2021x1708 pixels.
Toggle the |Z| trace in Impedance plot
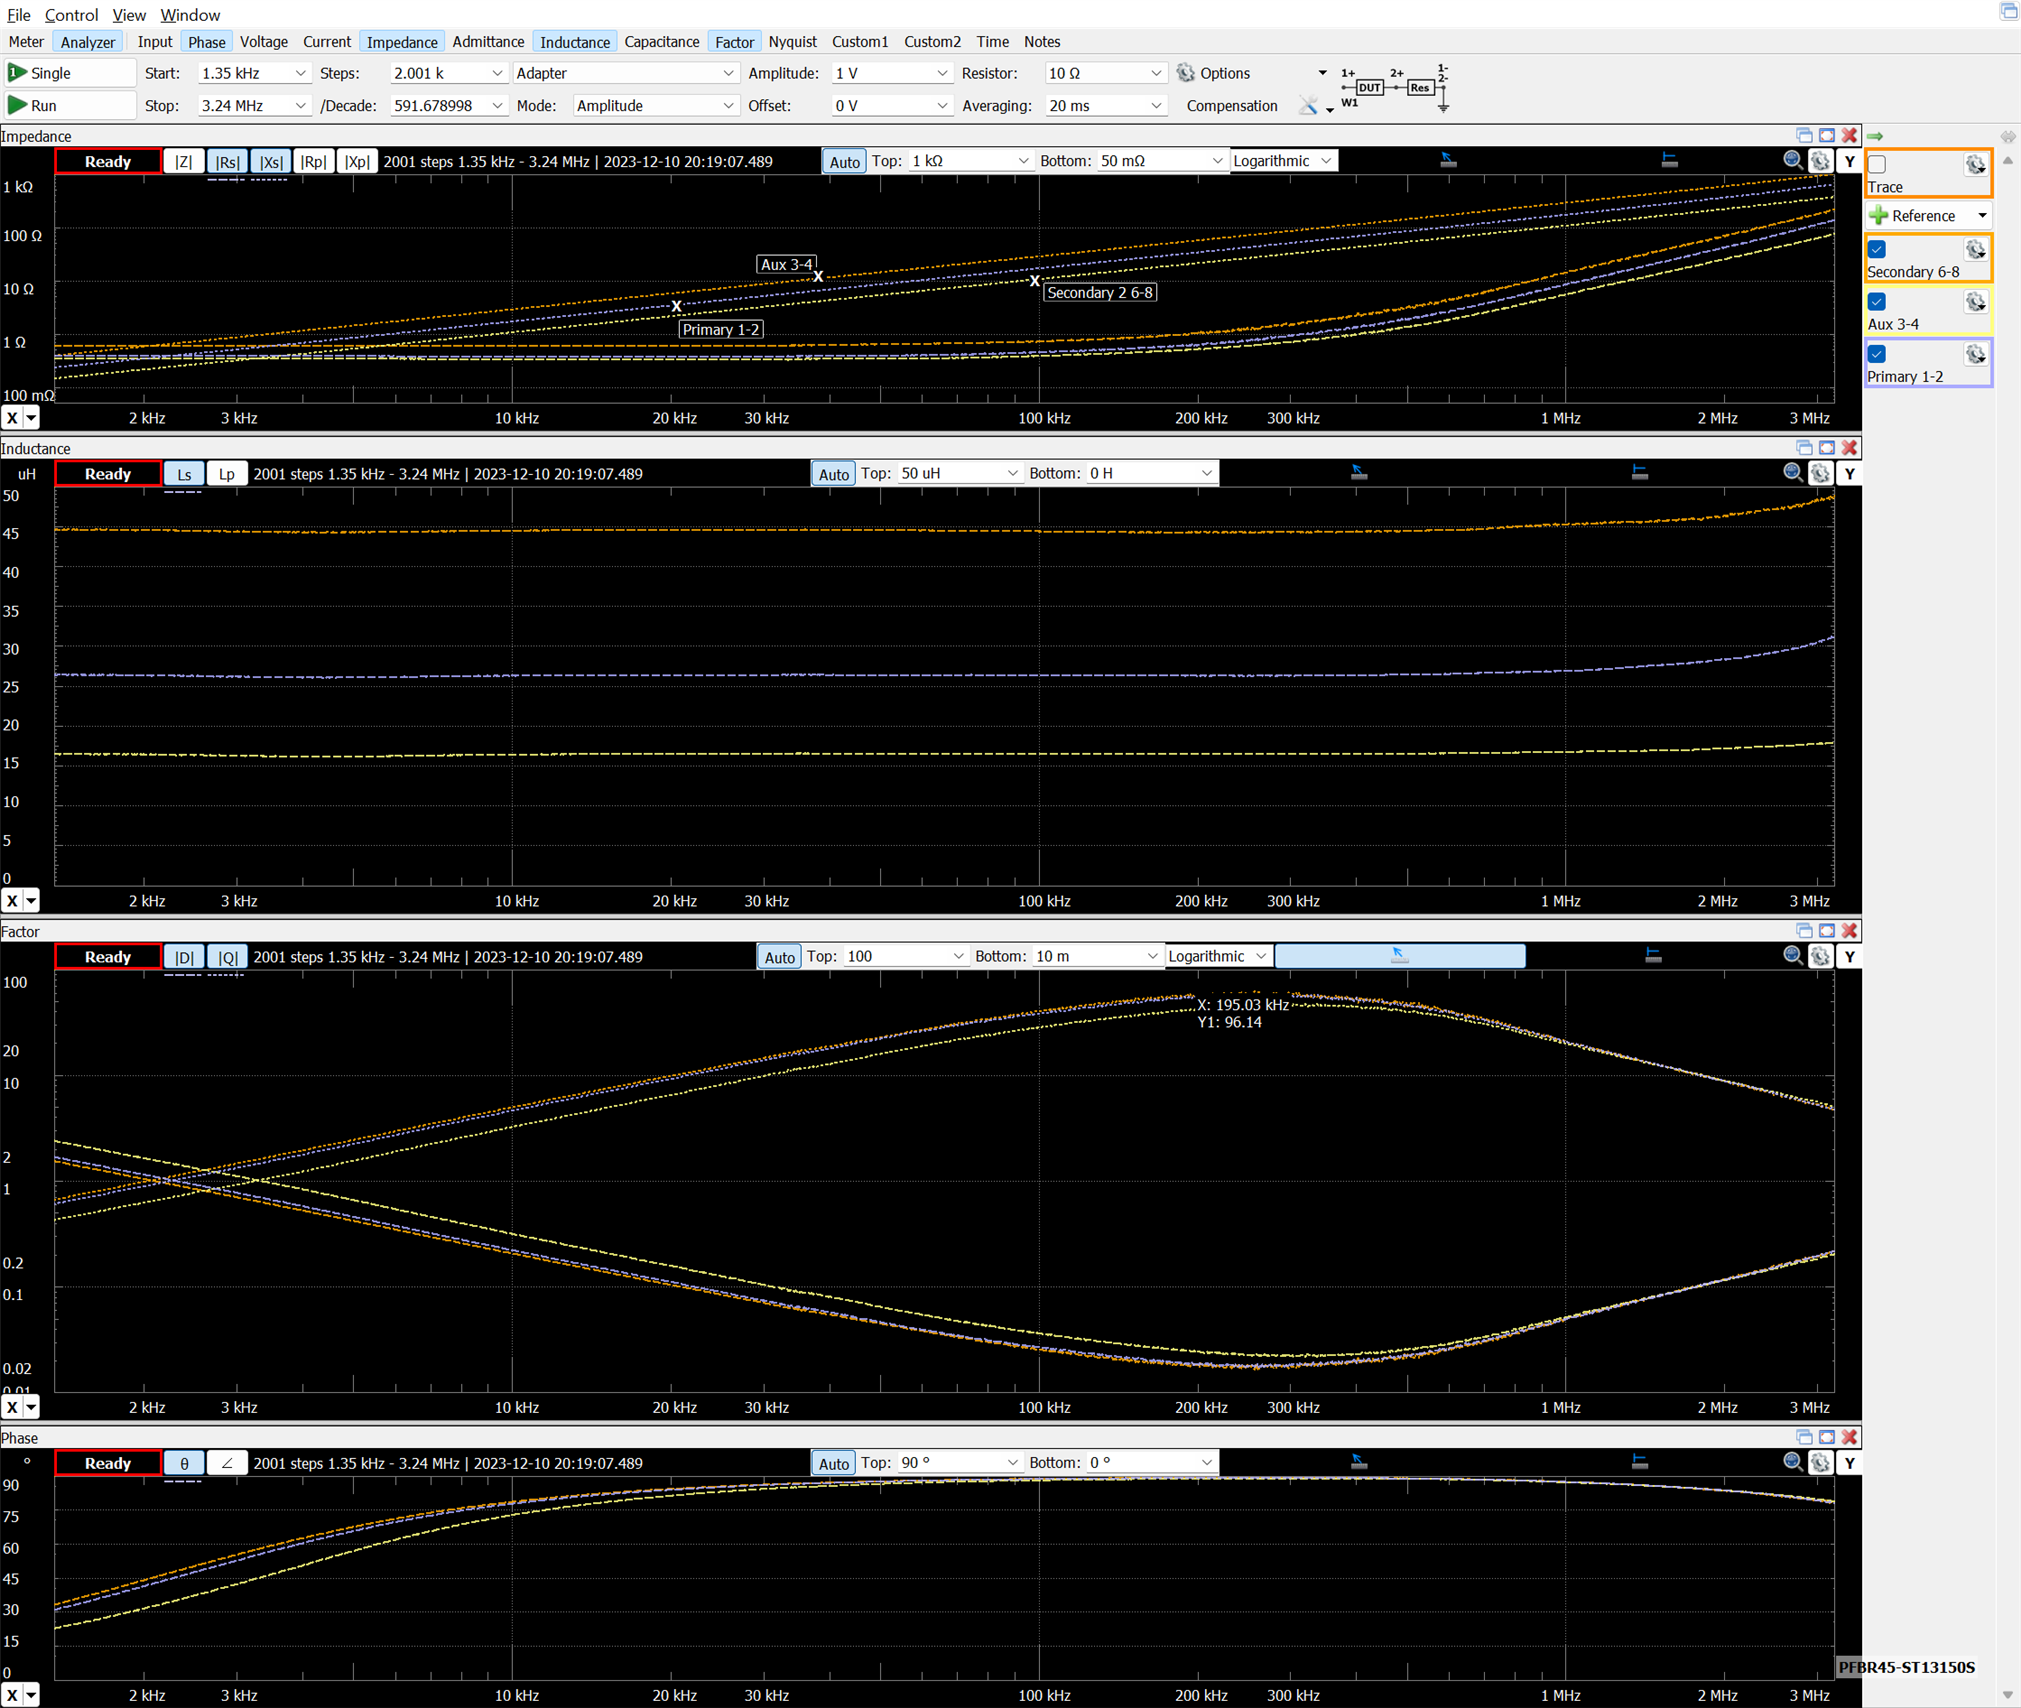coord(184,161)
